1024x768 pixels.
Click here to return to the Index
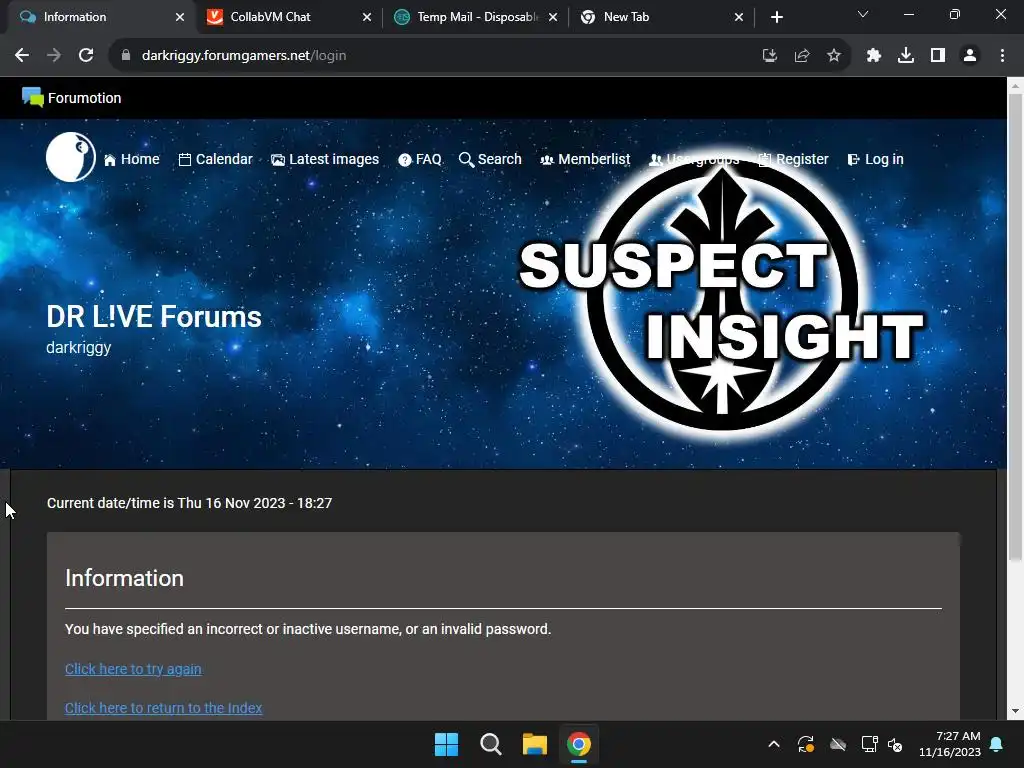163,708
